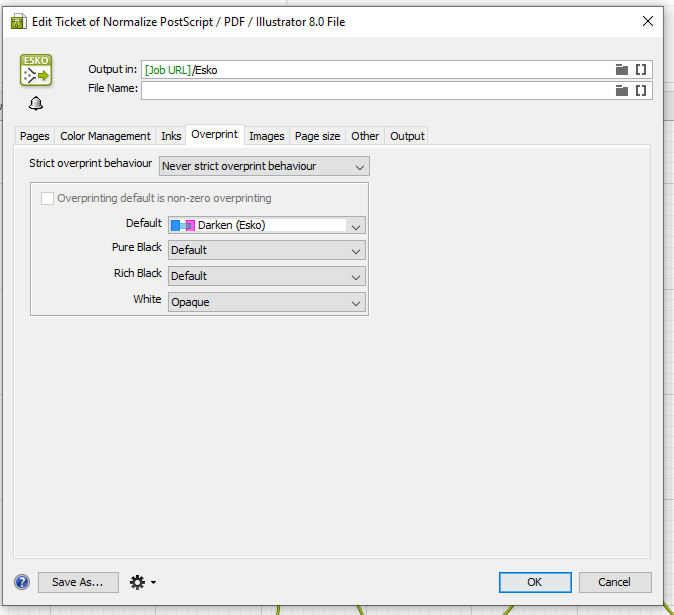The height and width of the screenshot is (615, 674).
Task: Open the help question mark icon
Action: click(22, 582)
